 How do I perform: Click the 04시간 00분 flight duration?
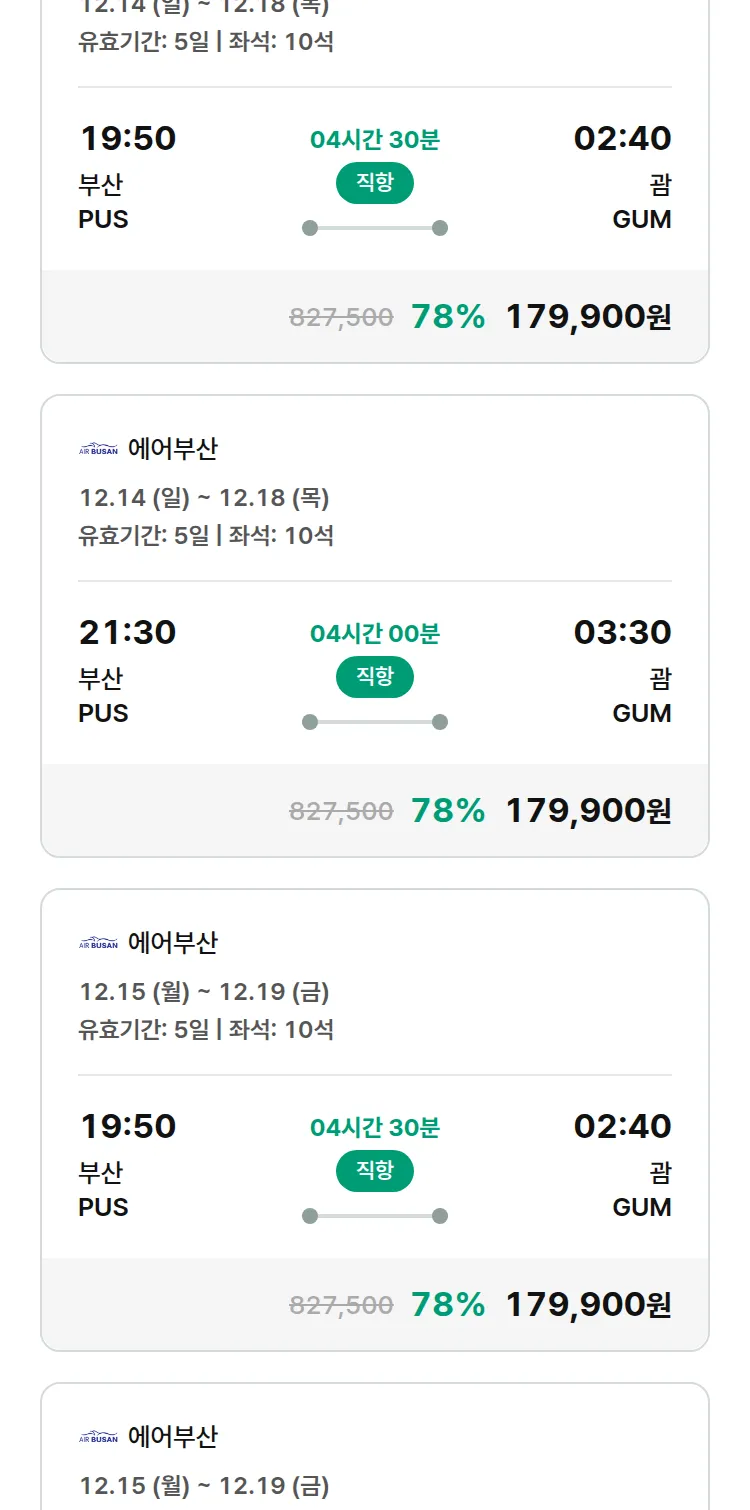click(x=374, y=634)
